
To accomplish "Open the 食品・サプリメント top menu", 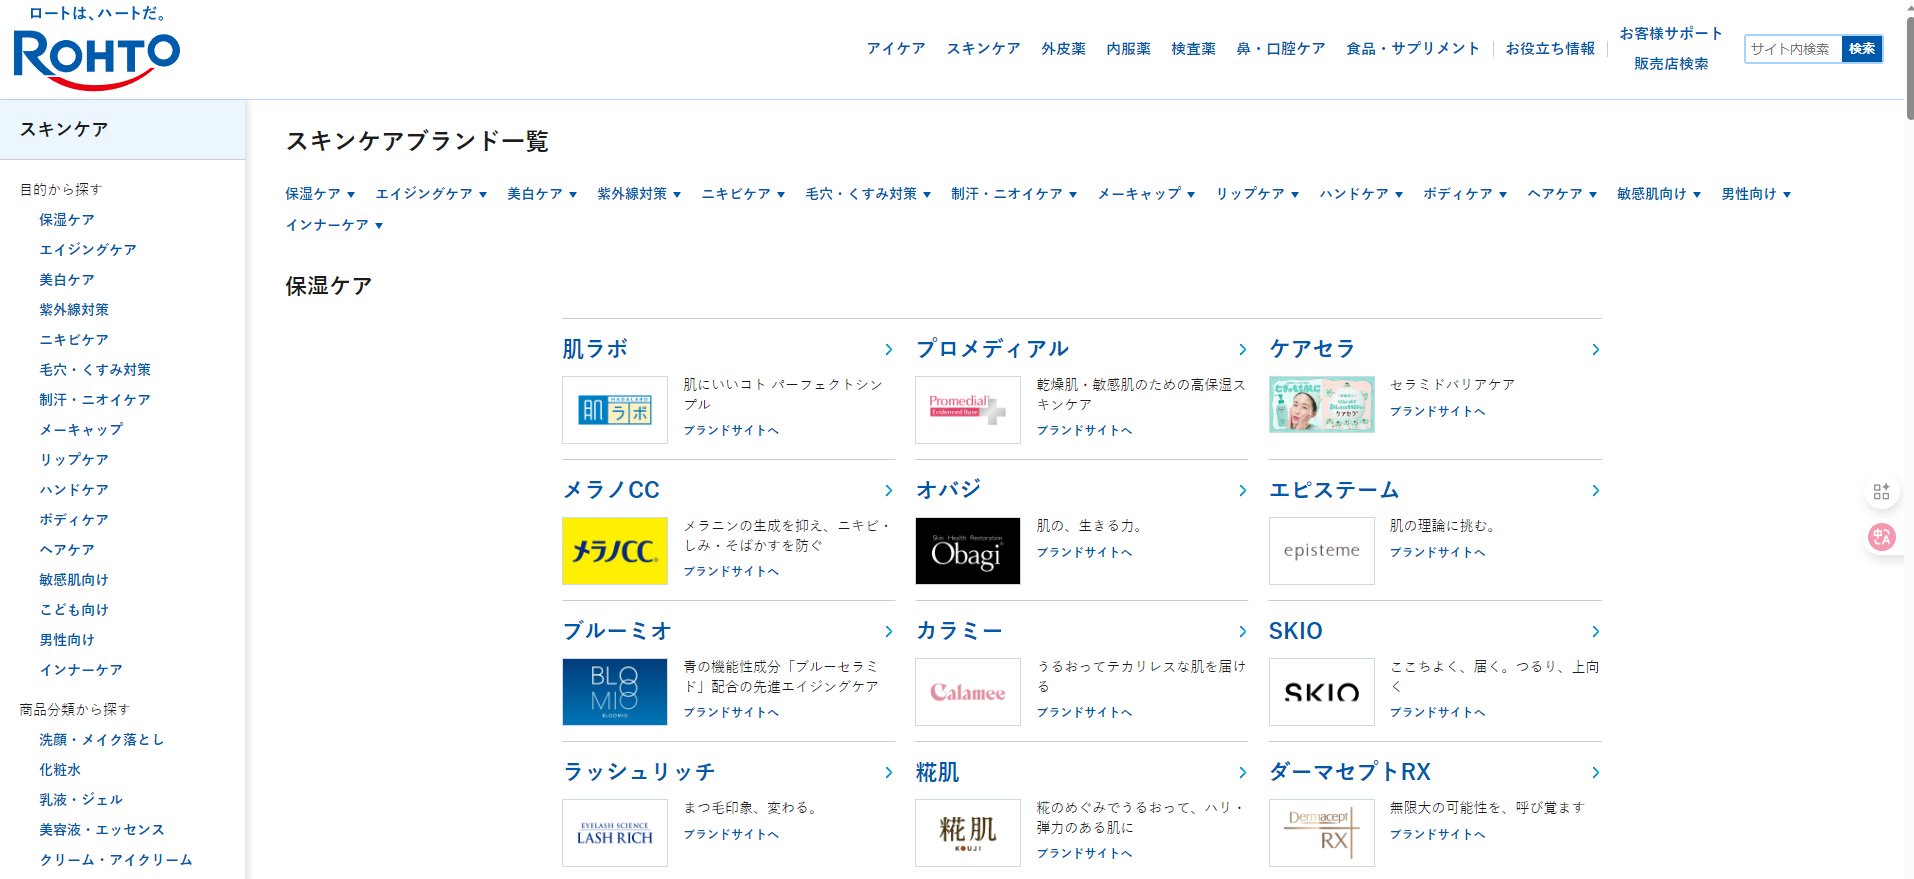I will tap(1412, 48).
